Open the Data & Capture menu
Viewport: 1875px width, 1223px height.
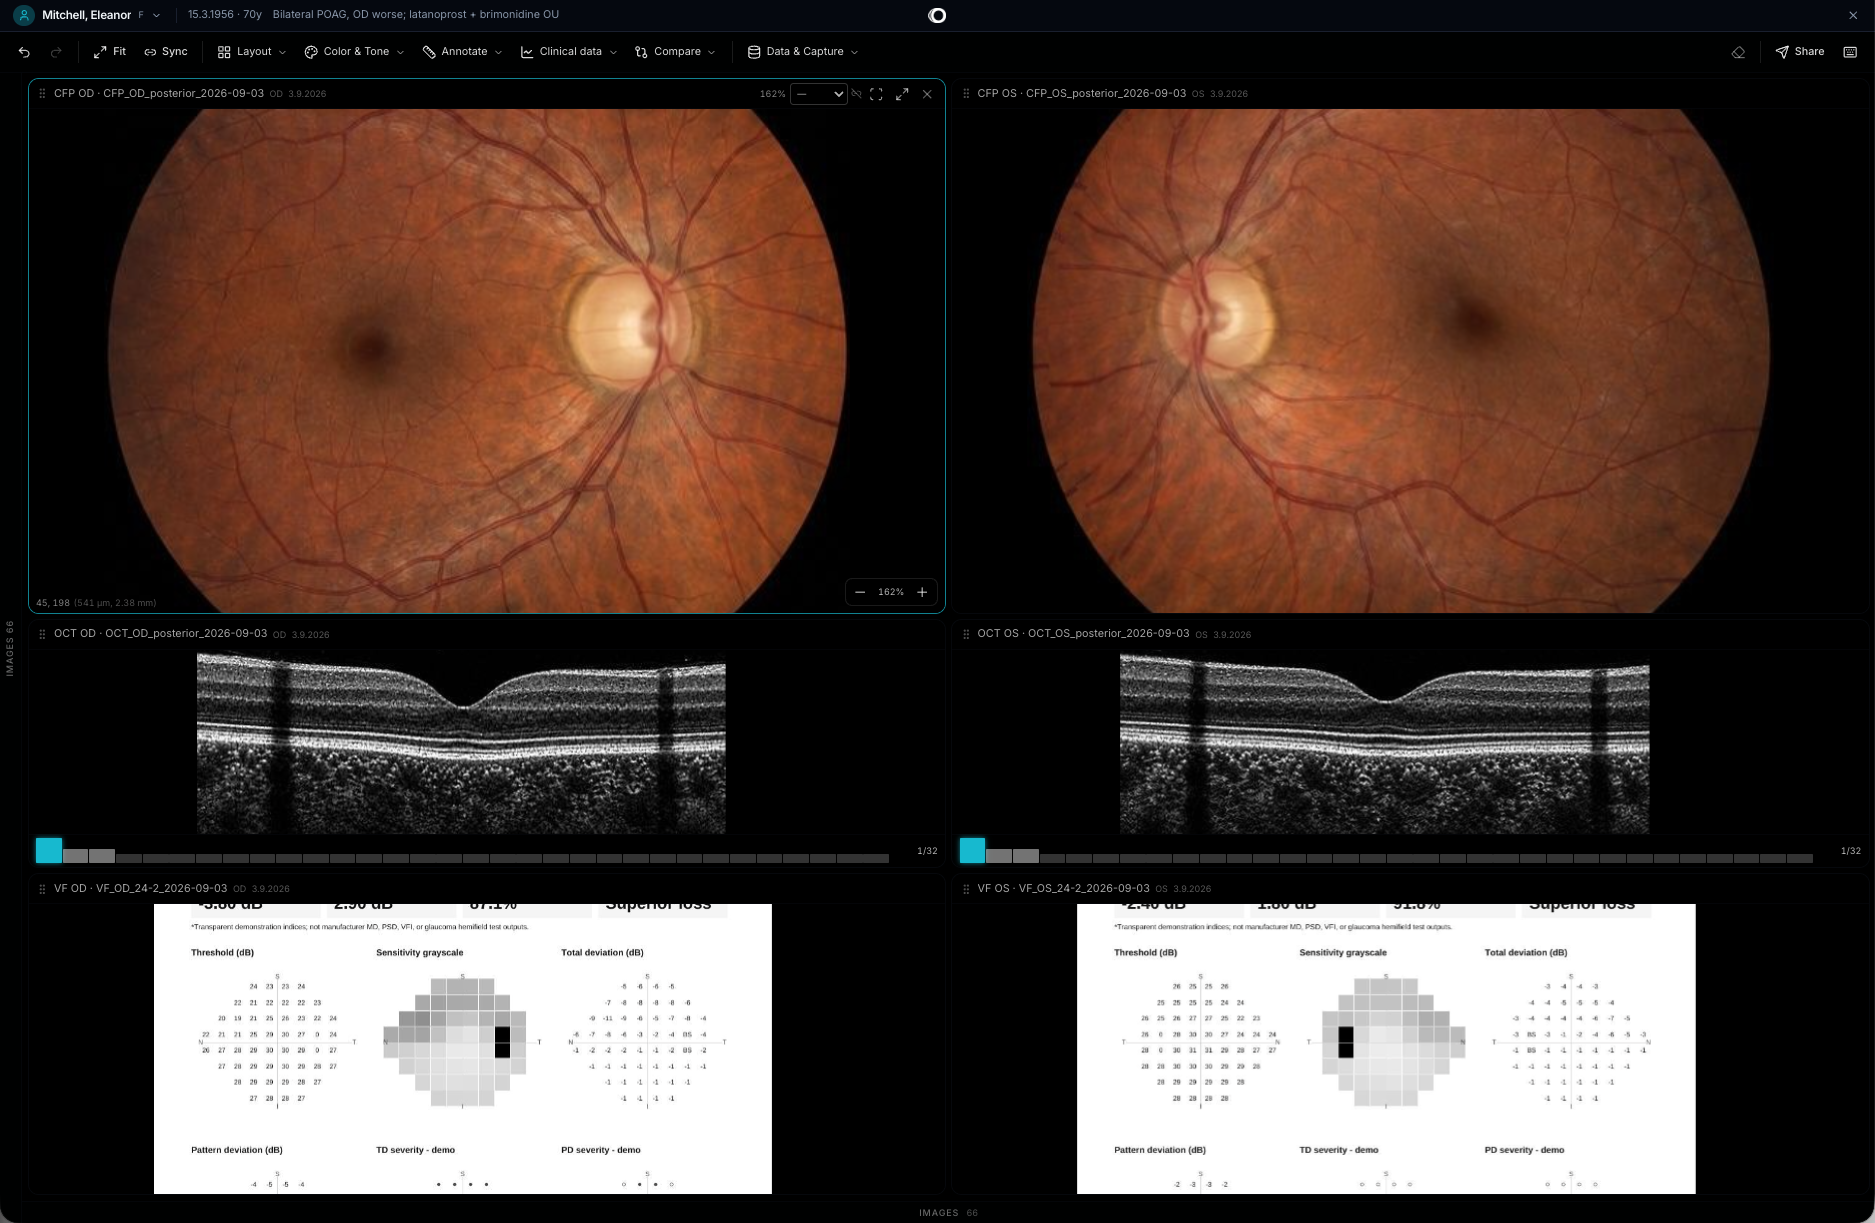point(803,52)
